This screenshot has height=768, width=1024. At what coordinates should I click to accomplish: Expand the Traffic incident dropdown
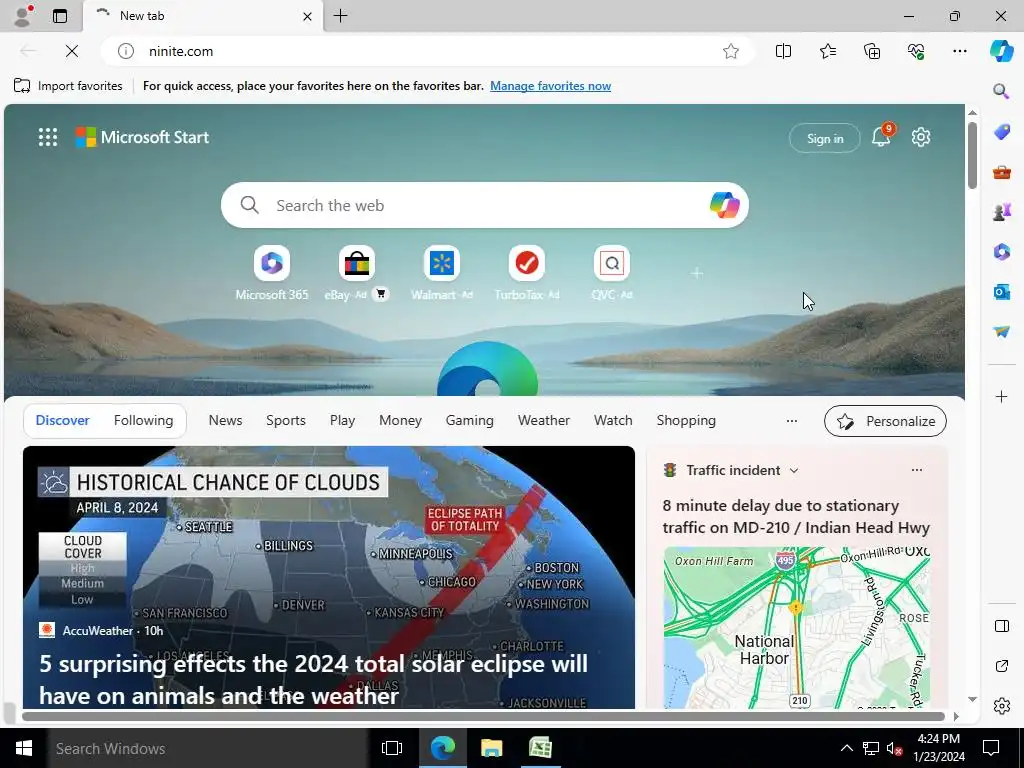794,470
